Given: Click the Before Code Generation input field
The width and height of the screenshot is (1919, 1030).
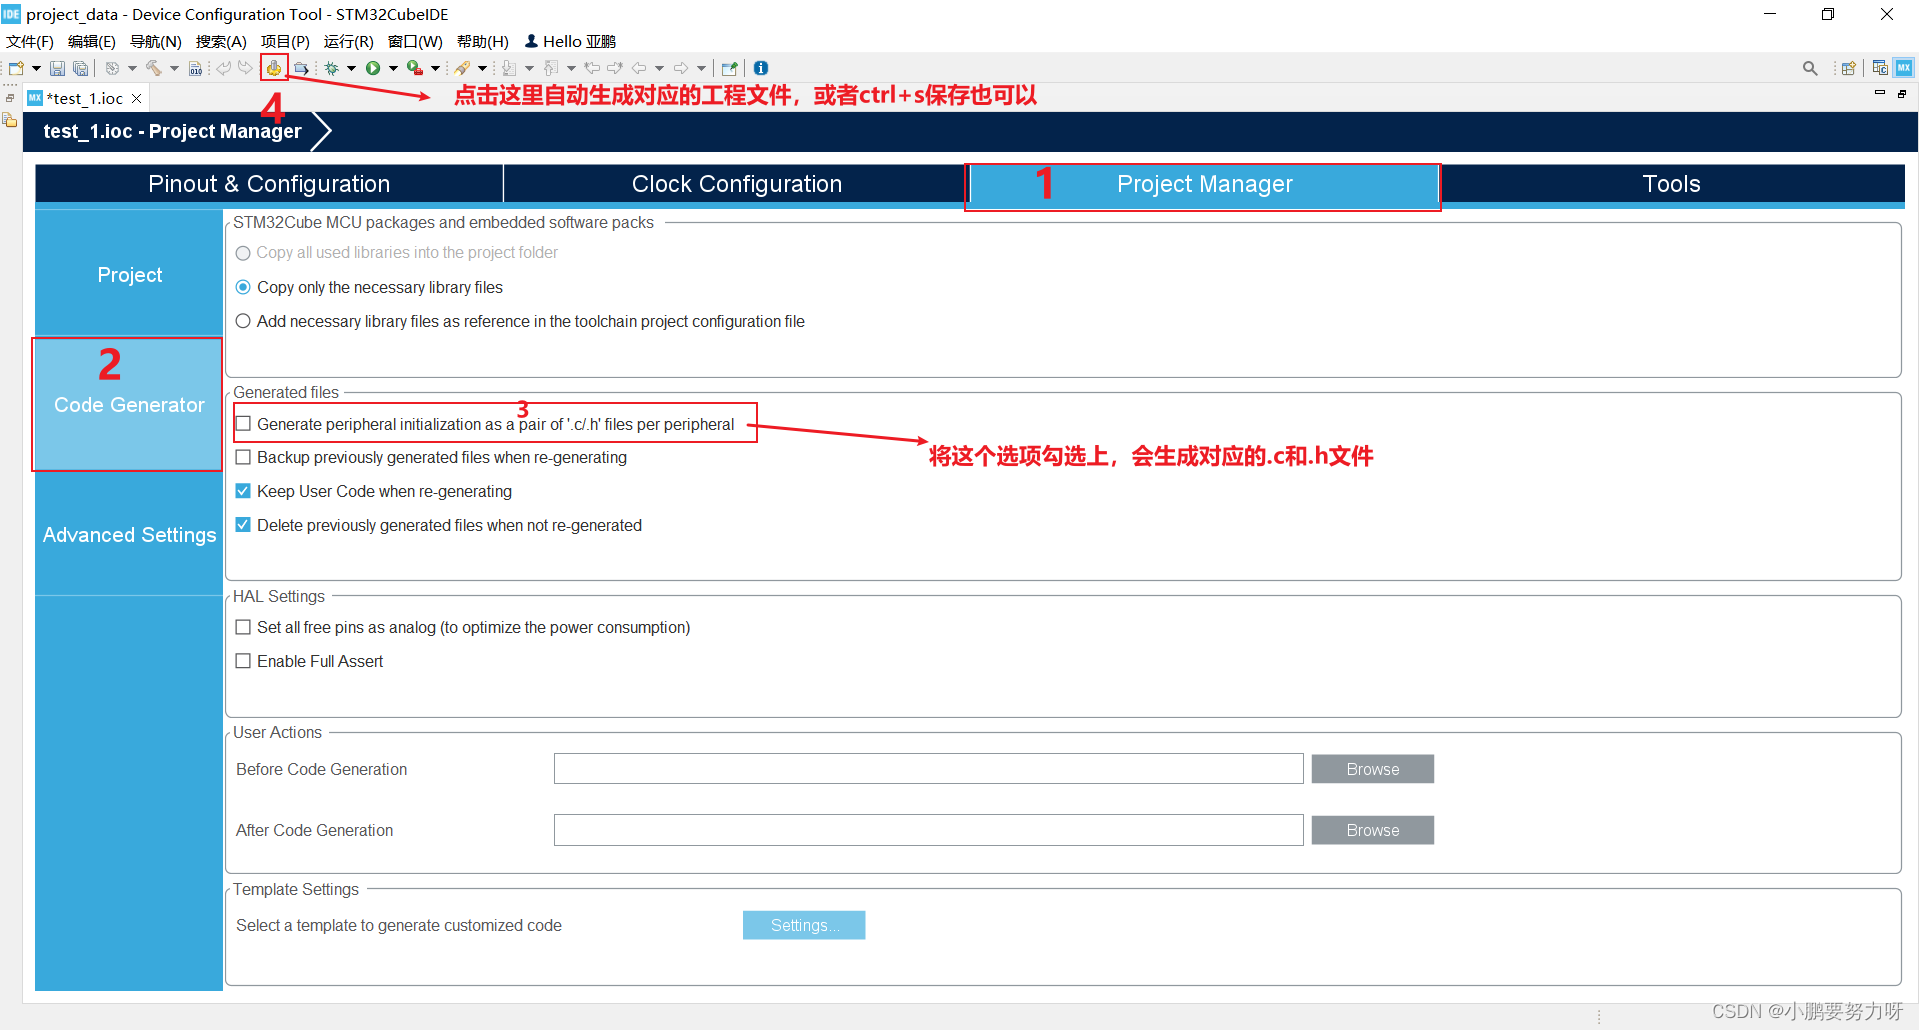Looking at the screenshot, I should pyautogui.click(x=928, y=769).
